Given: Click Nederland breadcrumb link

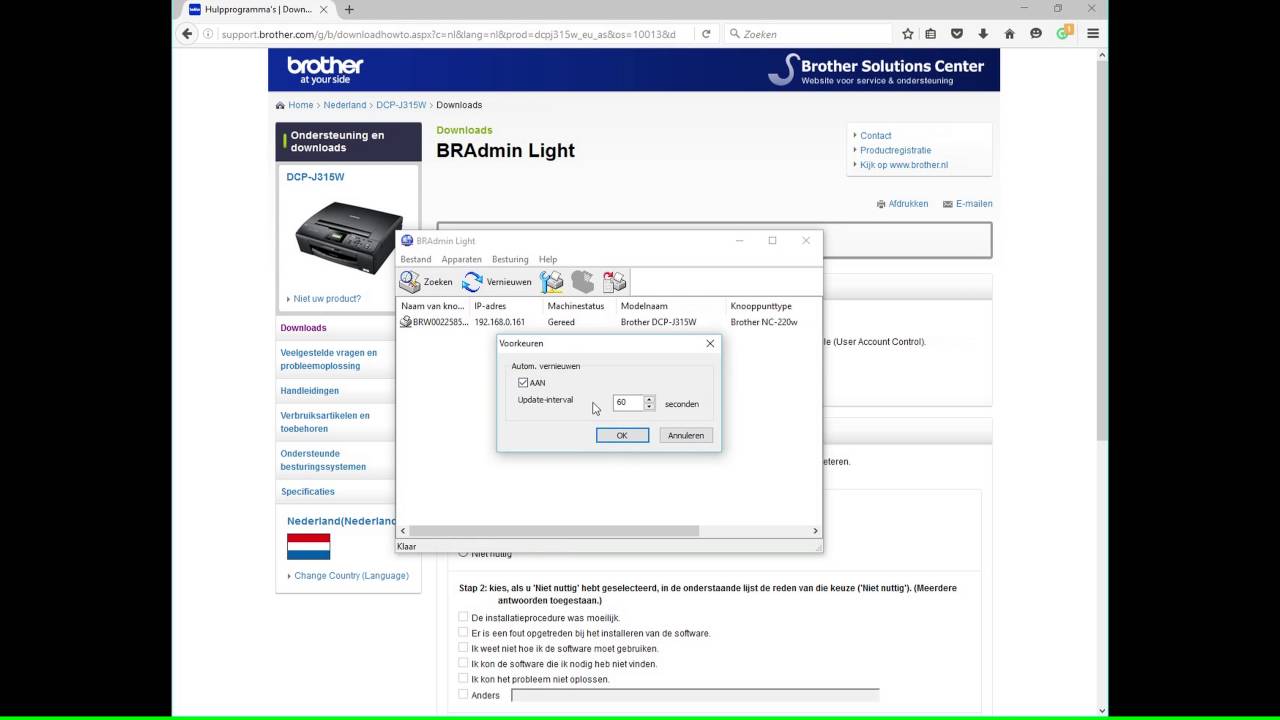Looking at the screenshot, I should [x=345, y=105].
